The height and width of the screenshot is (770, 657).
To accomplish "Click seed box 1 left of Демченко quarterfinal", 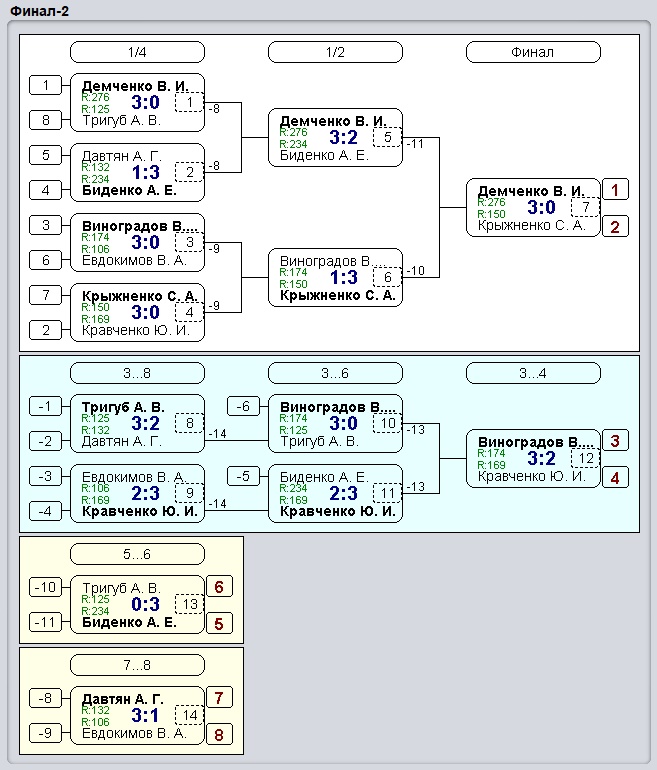I will tap(46, 85).
